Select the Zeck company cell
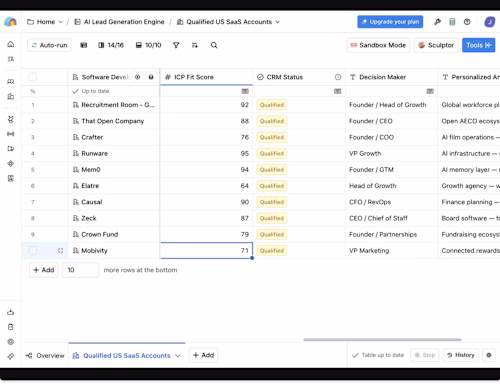This screenshot has height=384, width=500. pos(114,218)
